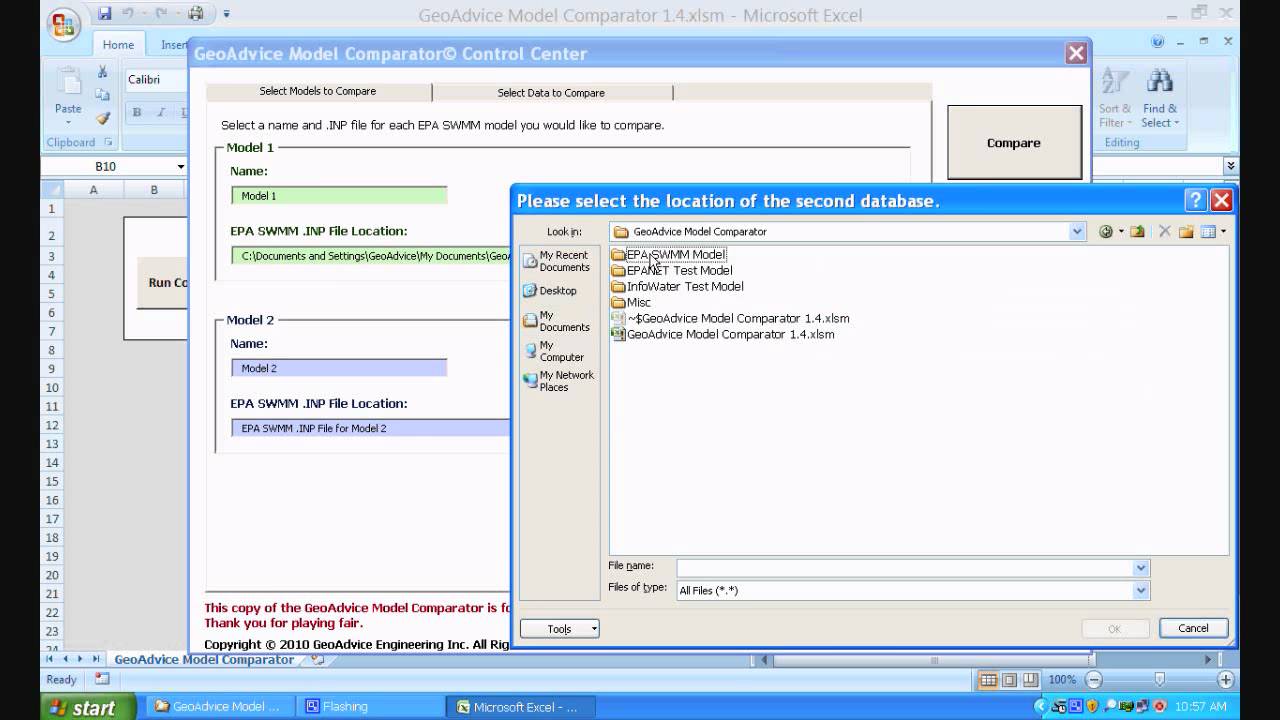Image resolution: width=1280 pixels, height=720 pixels.
Task: Go to My Computer in places bar
Action: click(x=555, y=351)
